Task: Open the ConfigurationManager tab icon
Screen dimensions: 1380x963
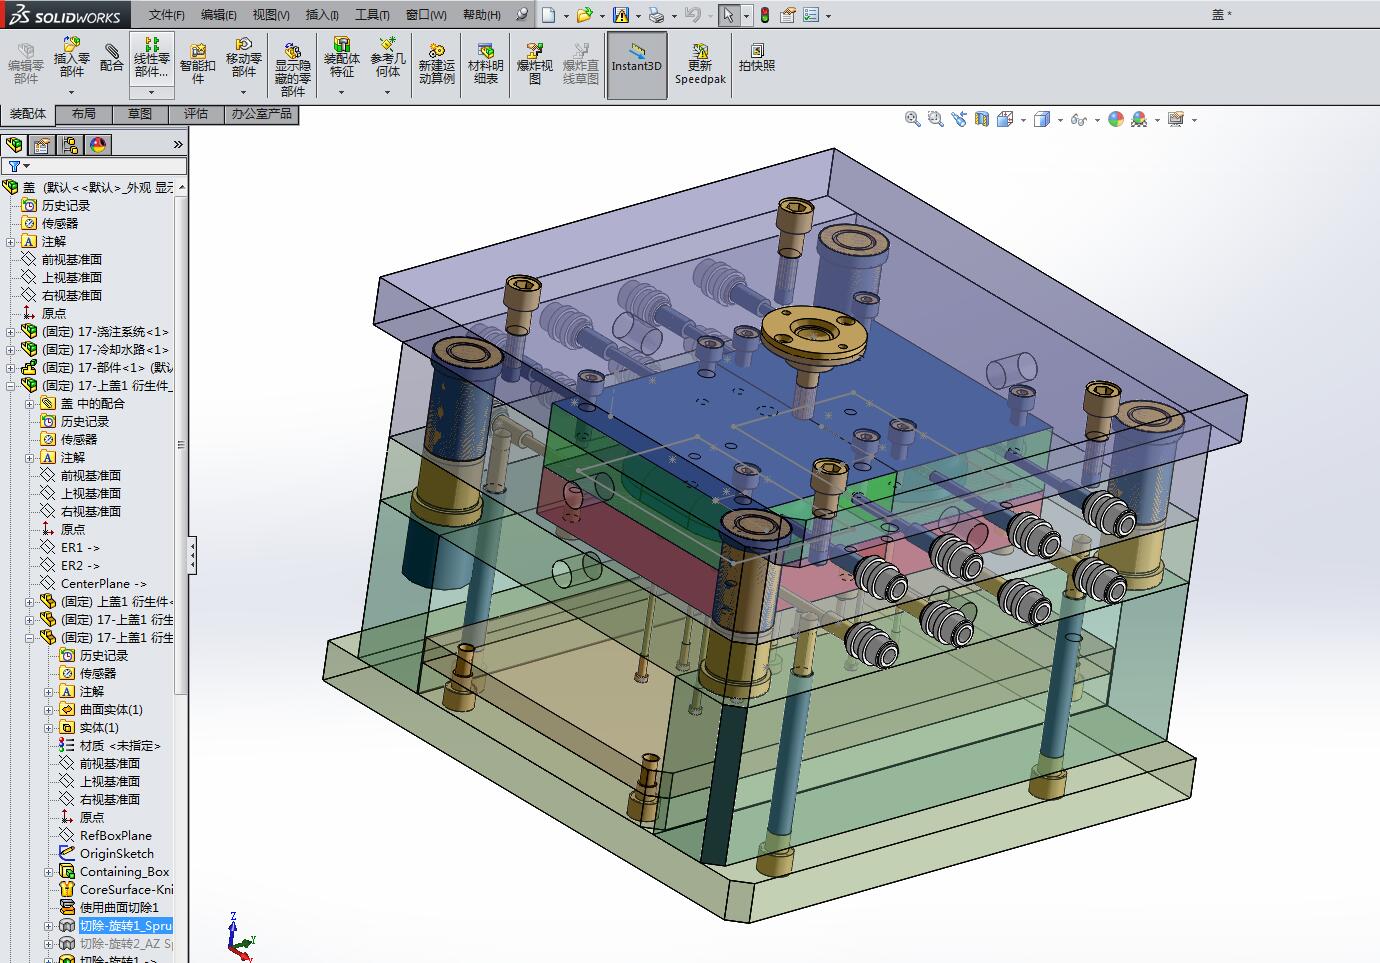Action: 70,145
